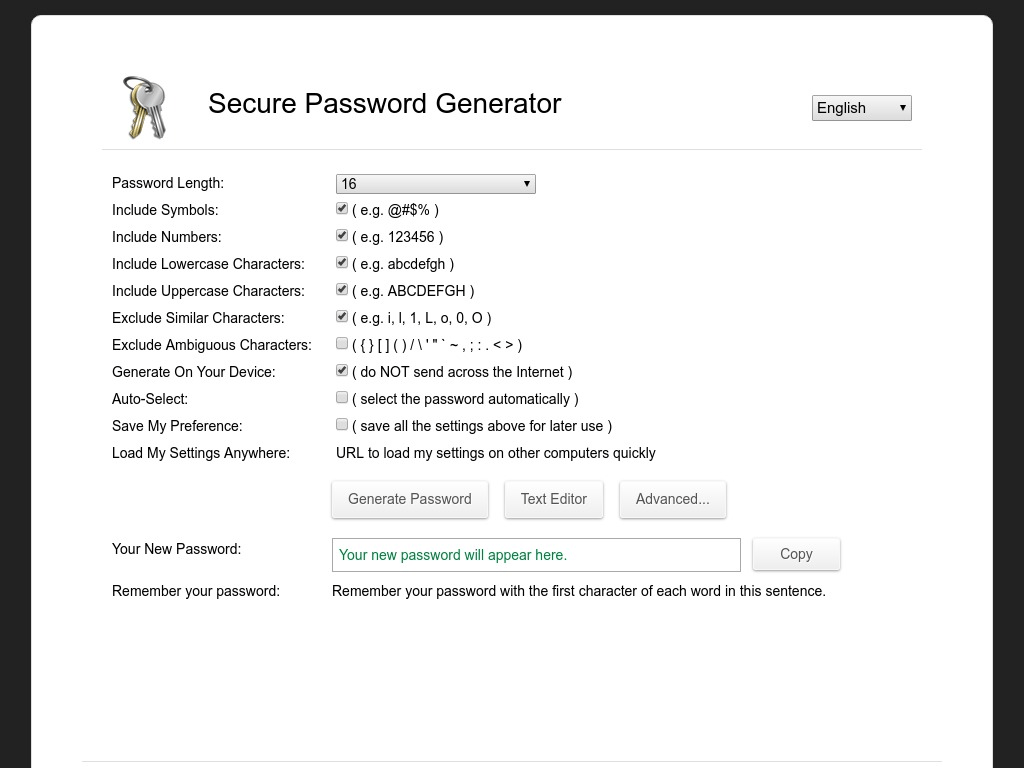The width and height of the screenshot is (1024, 768).
Task: Click the Advanced... button
Action: tap(672, 499)
